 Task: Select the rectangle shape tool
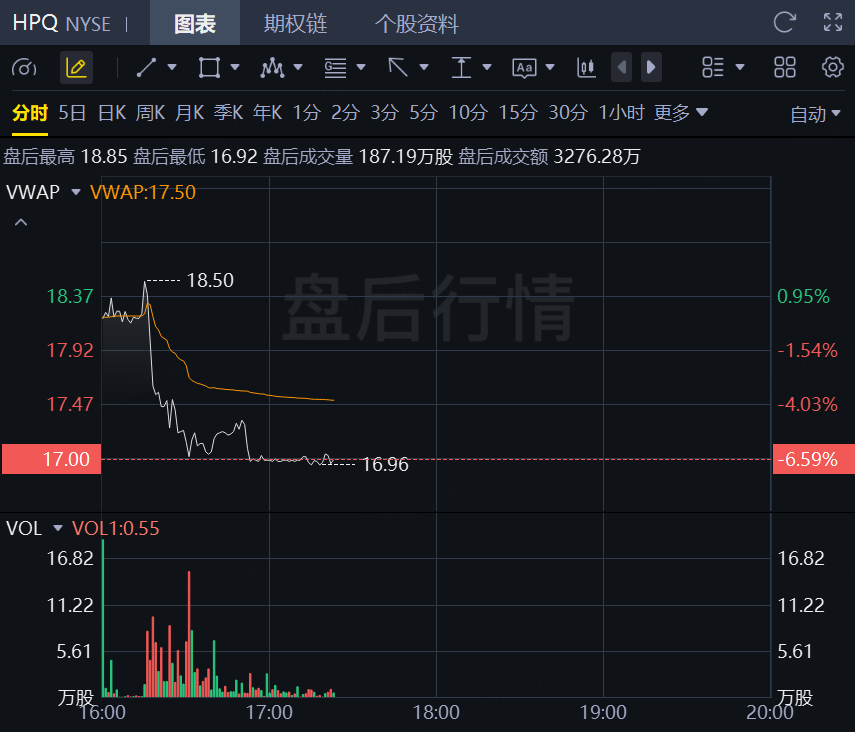(209, 68)
